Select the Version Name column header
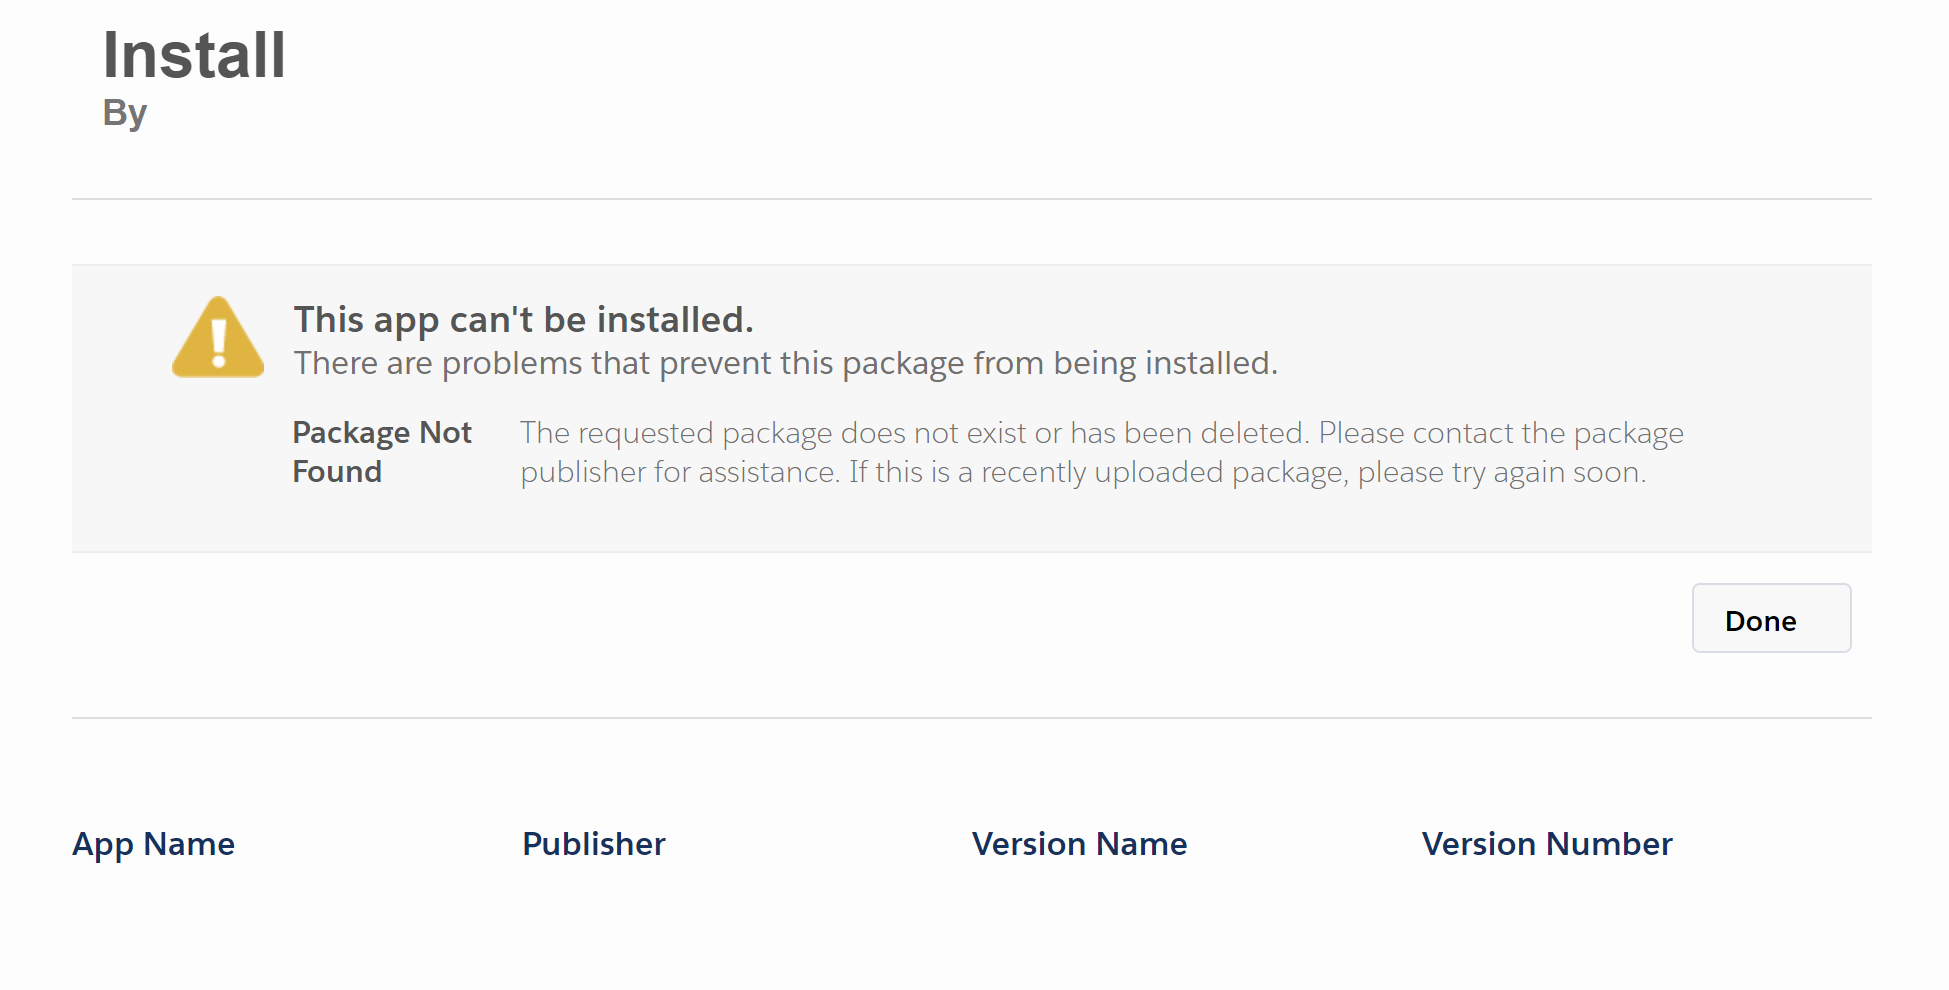Screen dimensions: 1949x990 (1079, 844)
